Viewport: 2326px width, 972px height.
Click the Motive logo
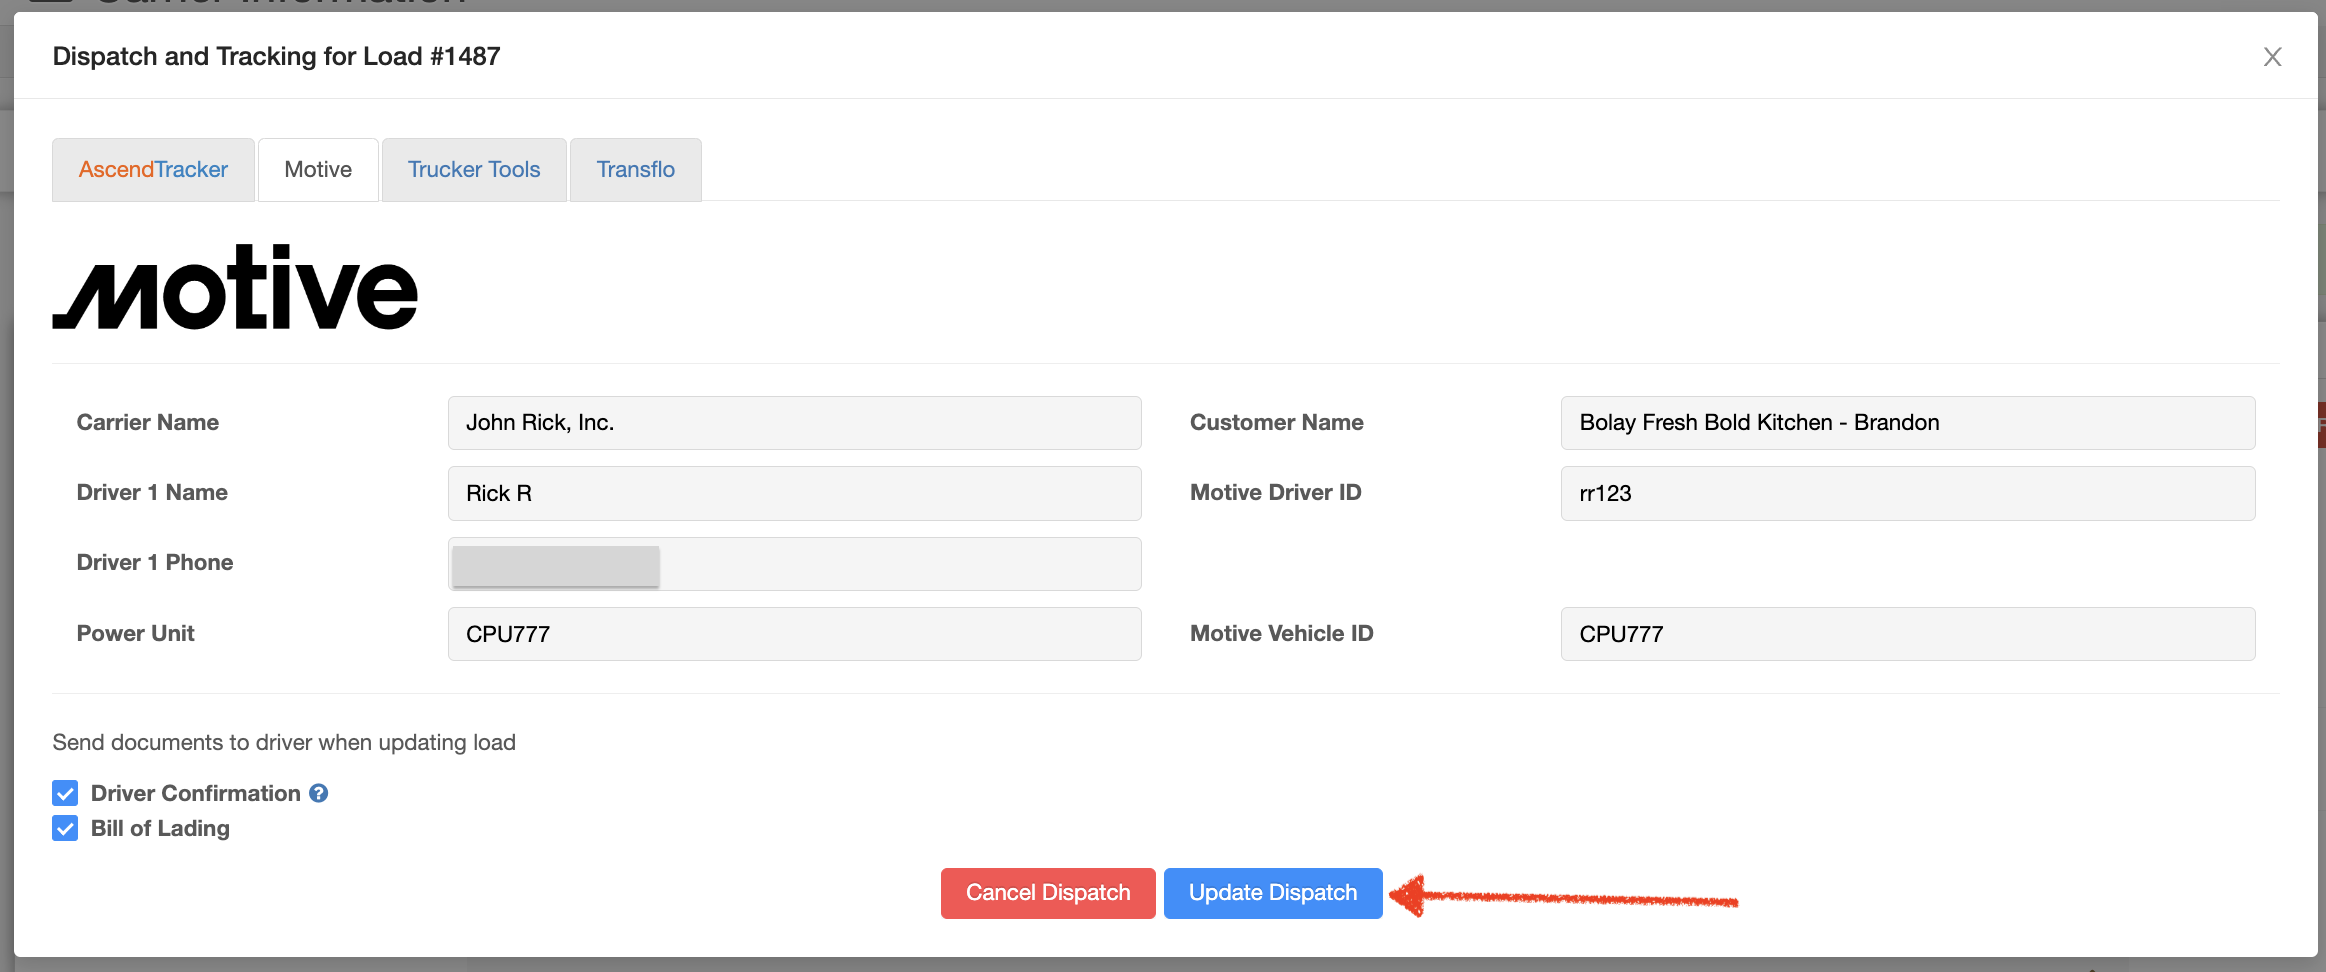tap(235, 287)
